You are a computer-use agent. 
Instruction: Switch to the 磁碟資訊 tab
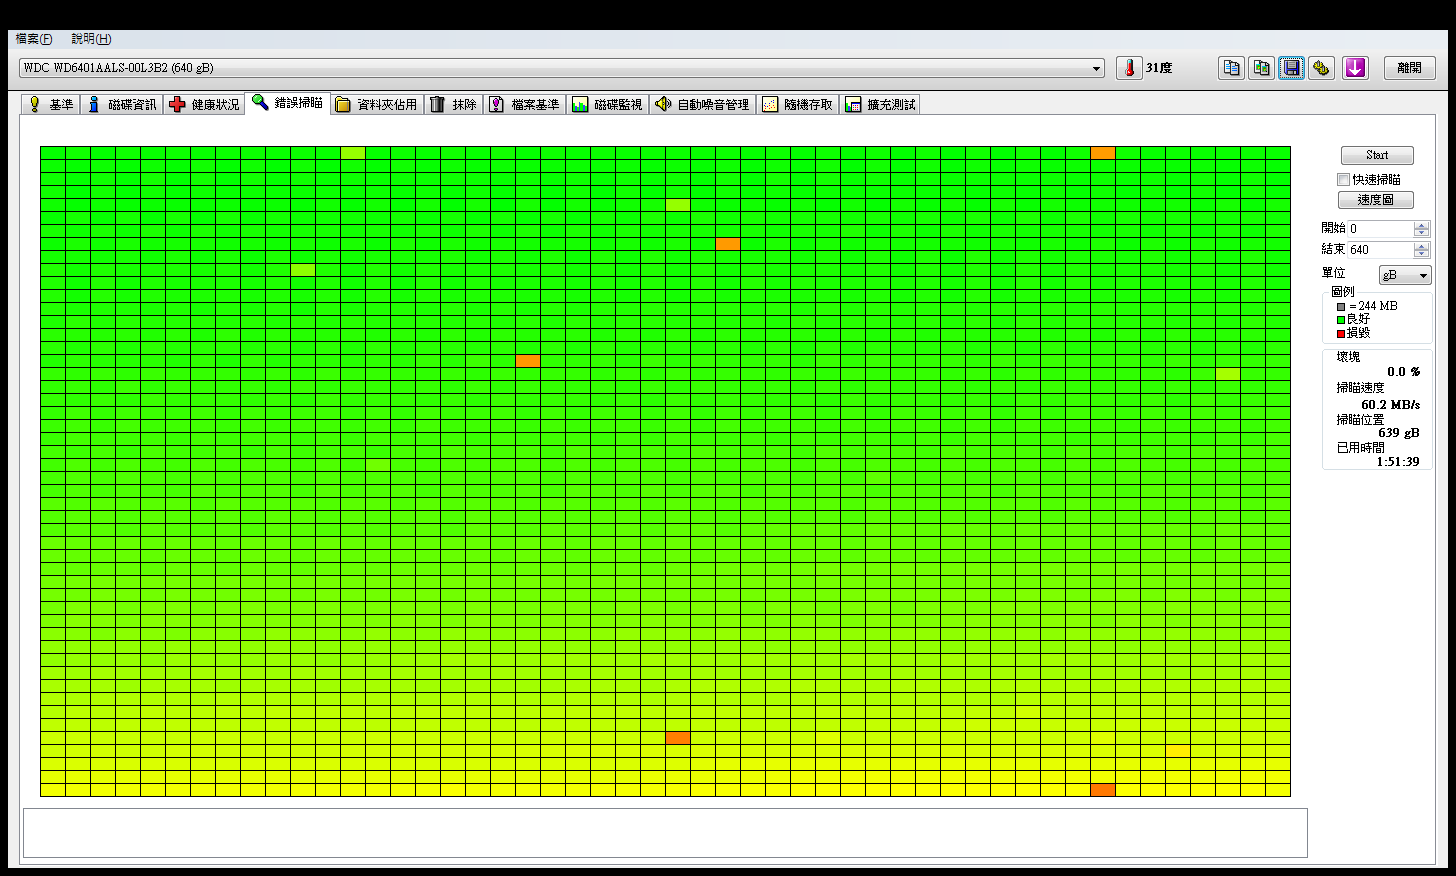(x=121, y=104)
